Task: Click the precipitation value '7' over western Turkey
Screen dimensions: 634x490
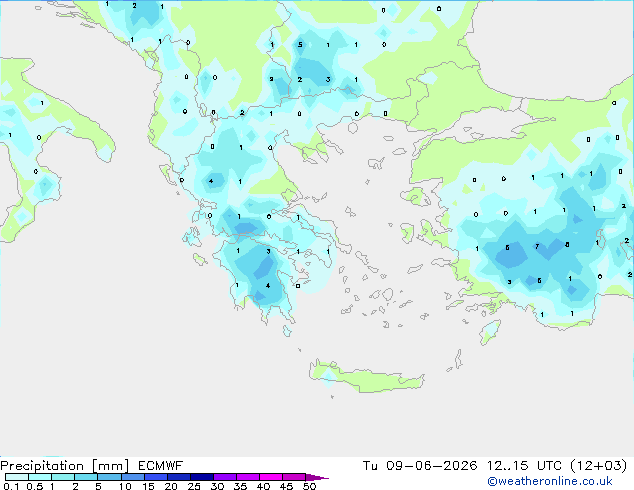Action: click(537, 246)
